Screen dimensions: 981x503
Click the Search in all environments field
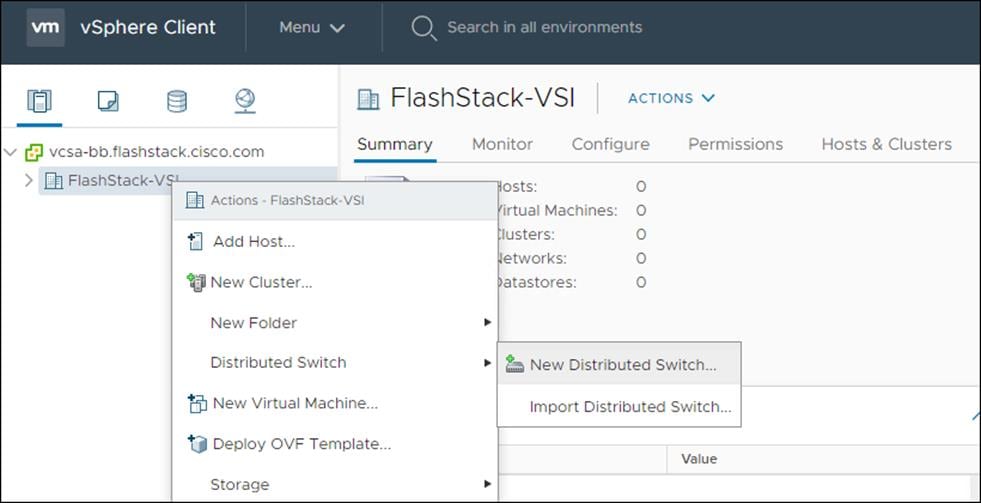tap(545, 28)
